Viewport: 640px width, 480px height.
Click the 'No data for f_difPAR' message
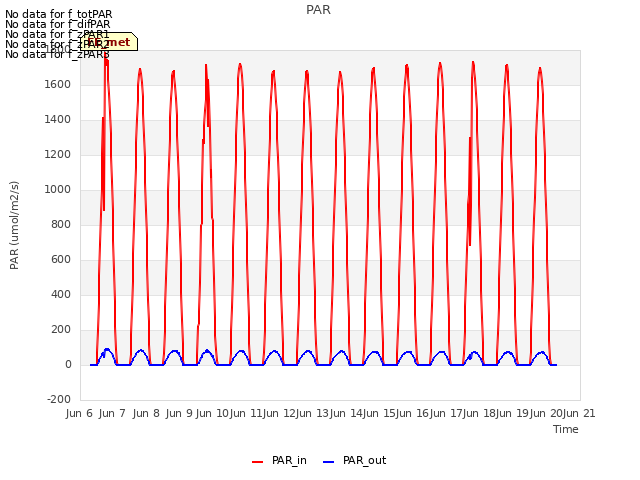coord(58,24)
